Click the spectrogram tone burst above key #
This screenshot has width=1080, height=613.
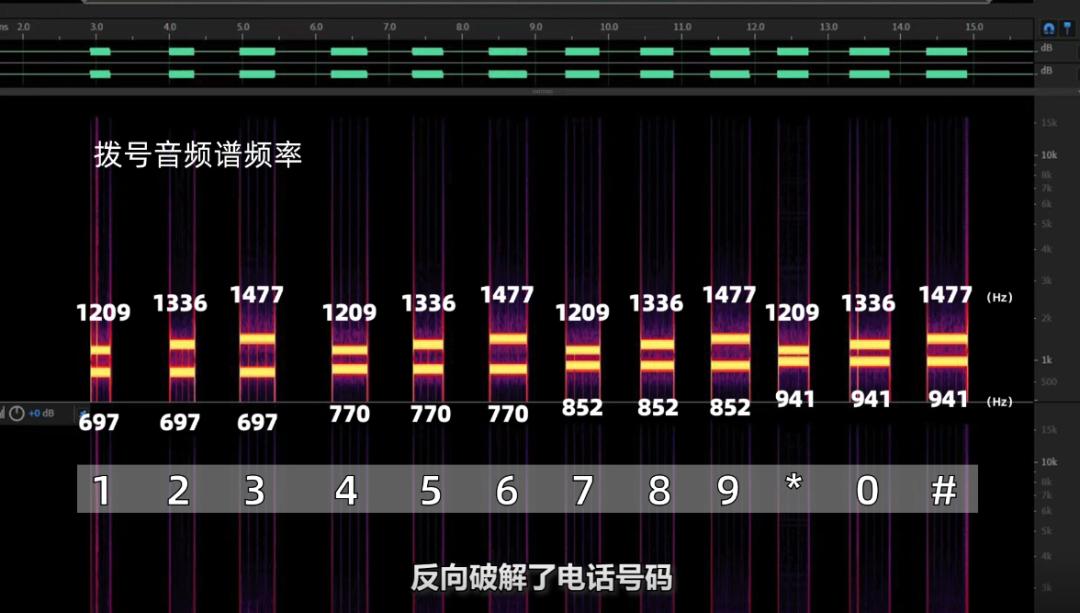pos(947,350)
